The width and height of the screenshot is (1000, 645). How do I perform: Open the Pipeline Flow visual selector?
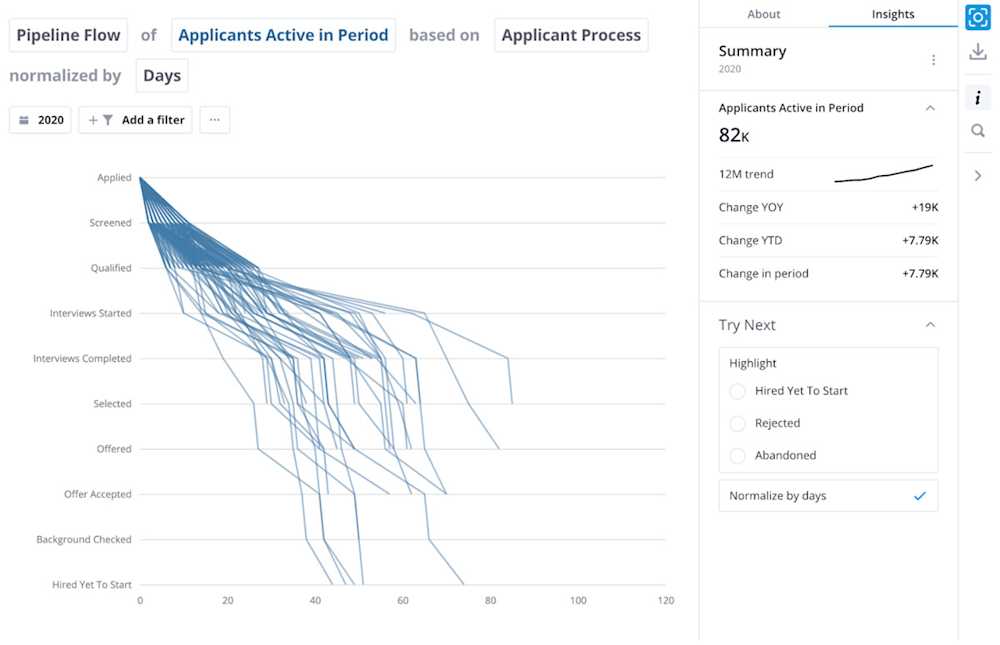pyautogui.click(x=68, y=35)
